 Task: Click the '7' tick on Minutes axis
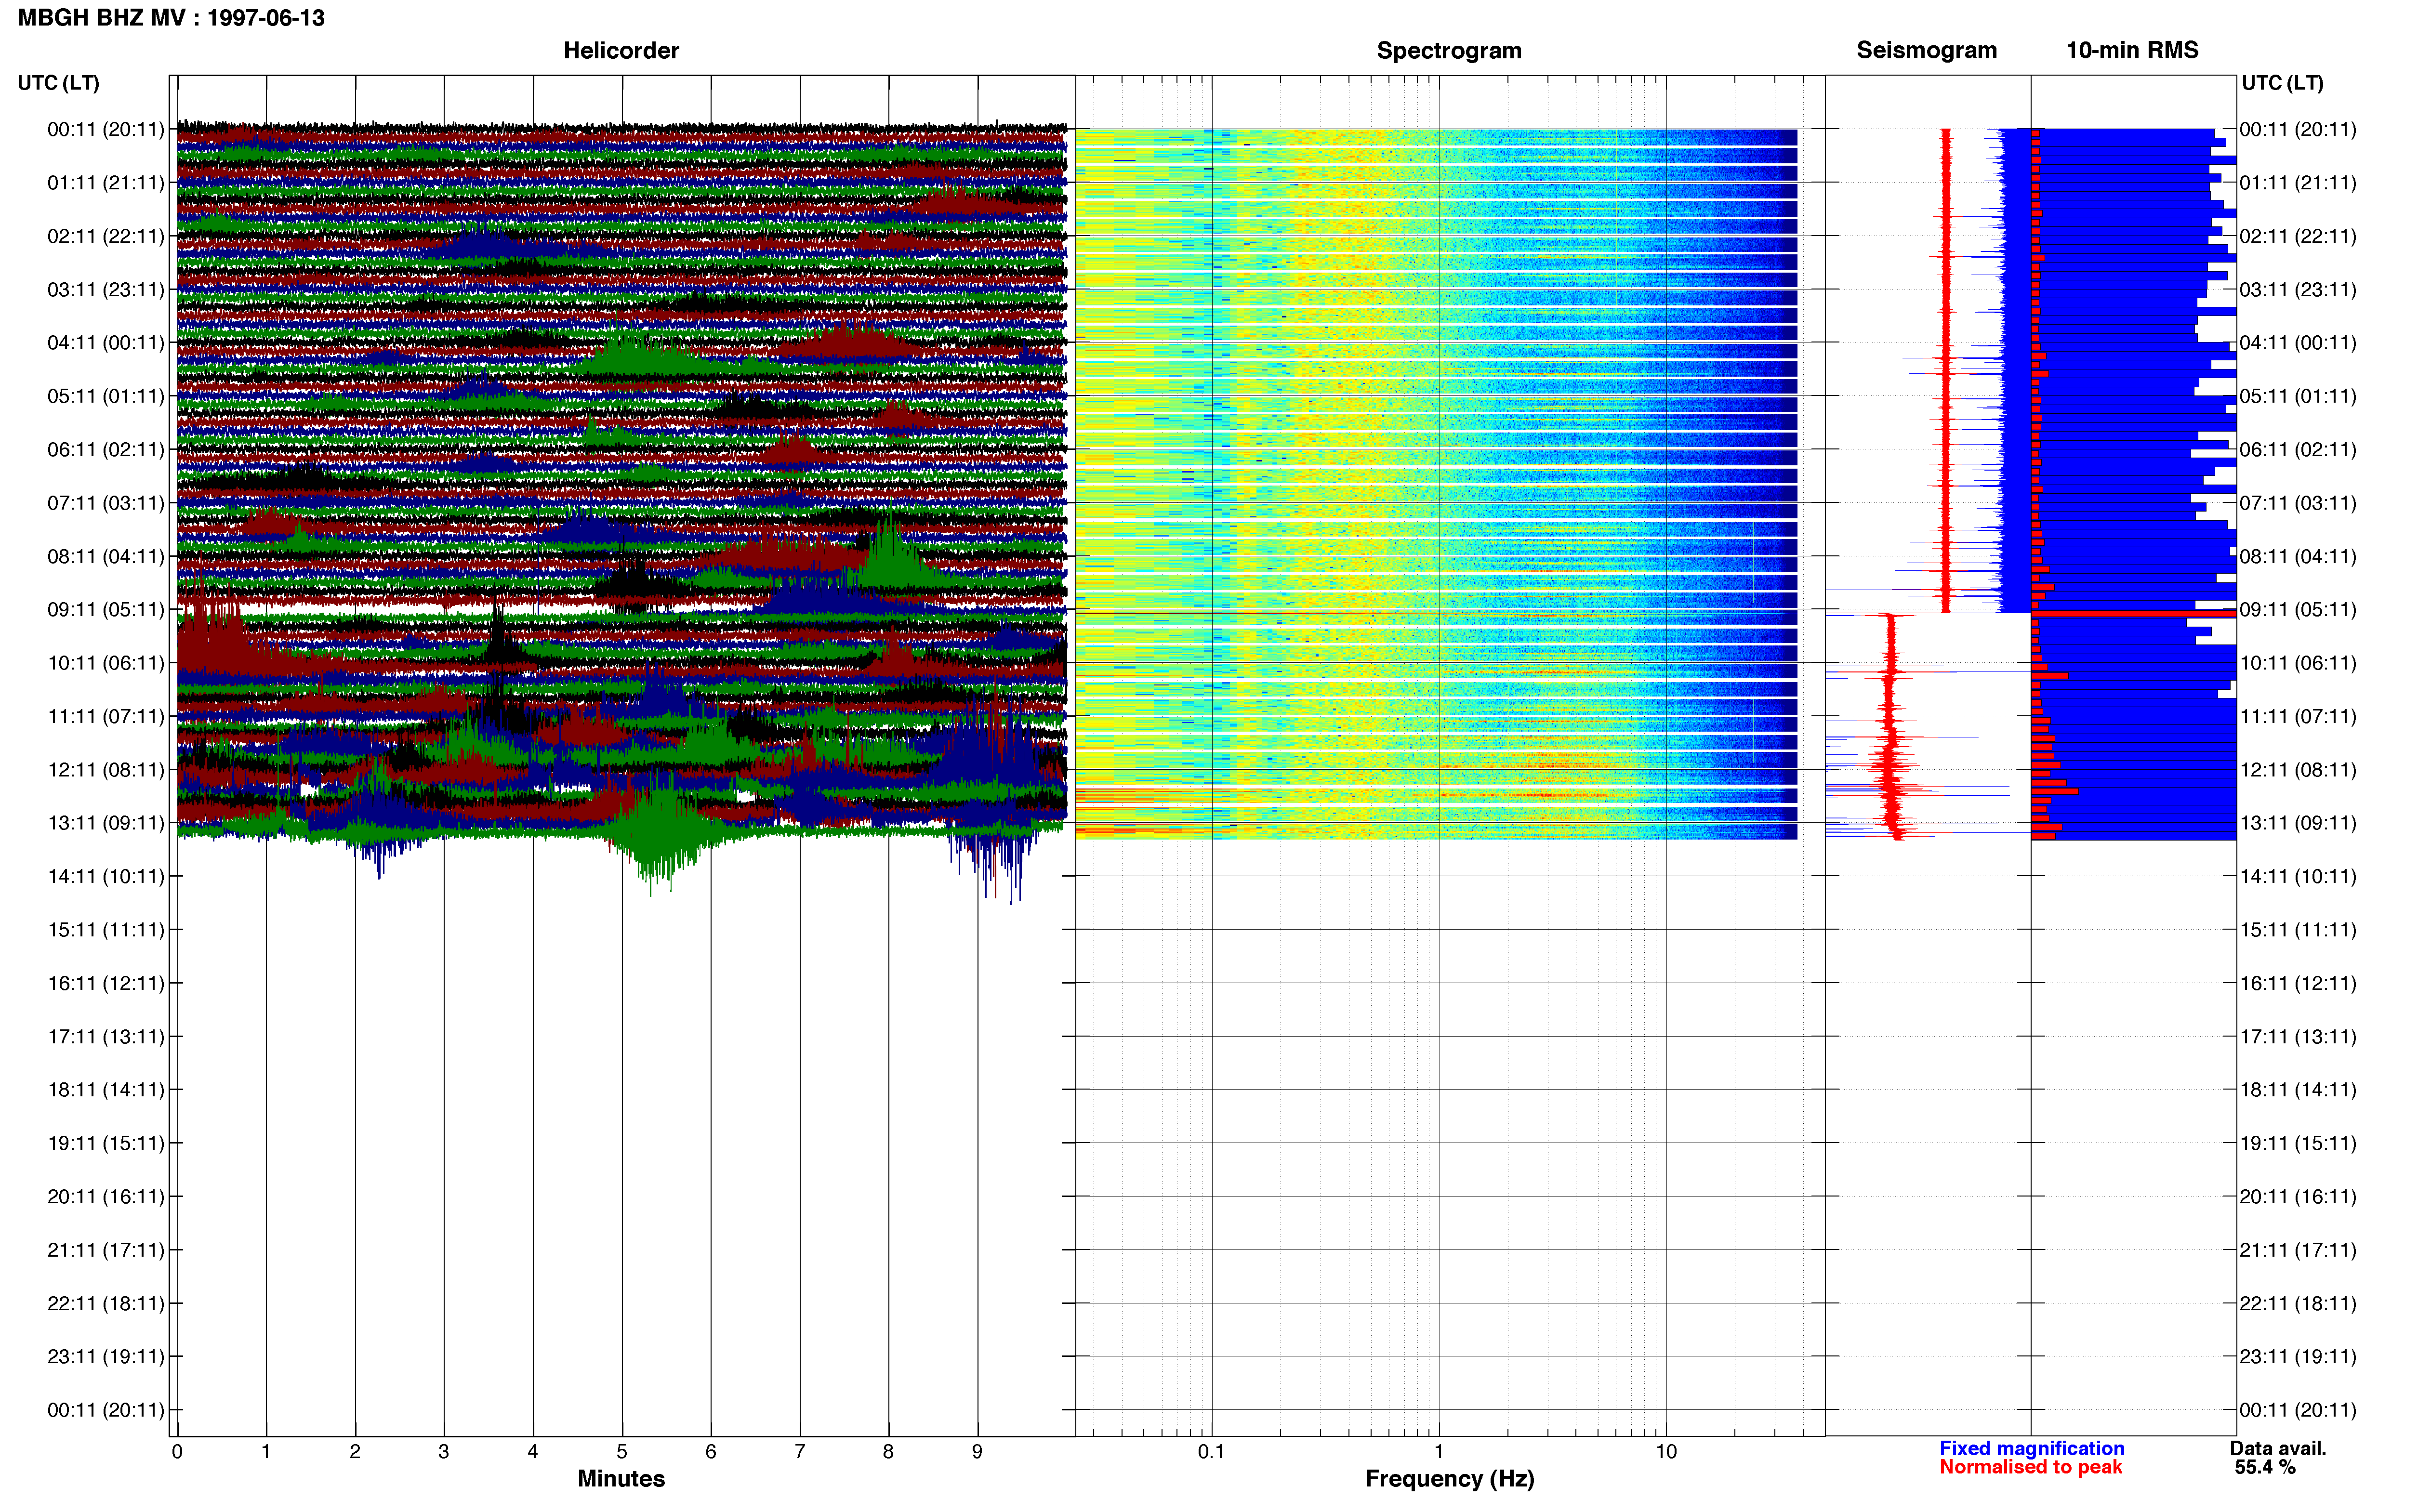tap(800, 1452)
